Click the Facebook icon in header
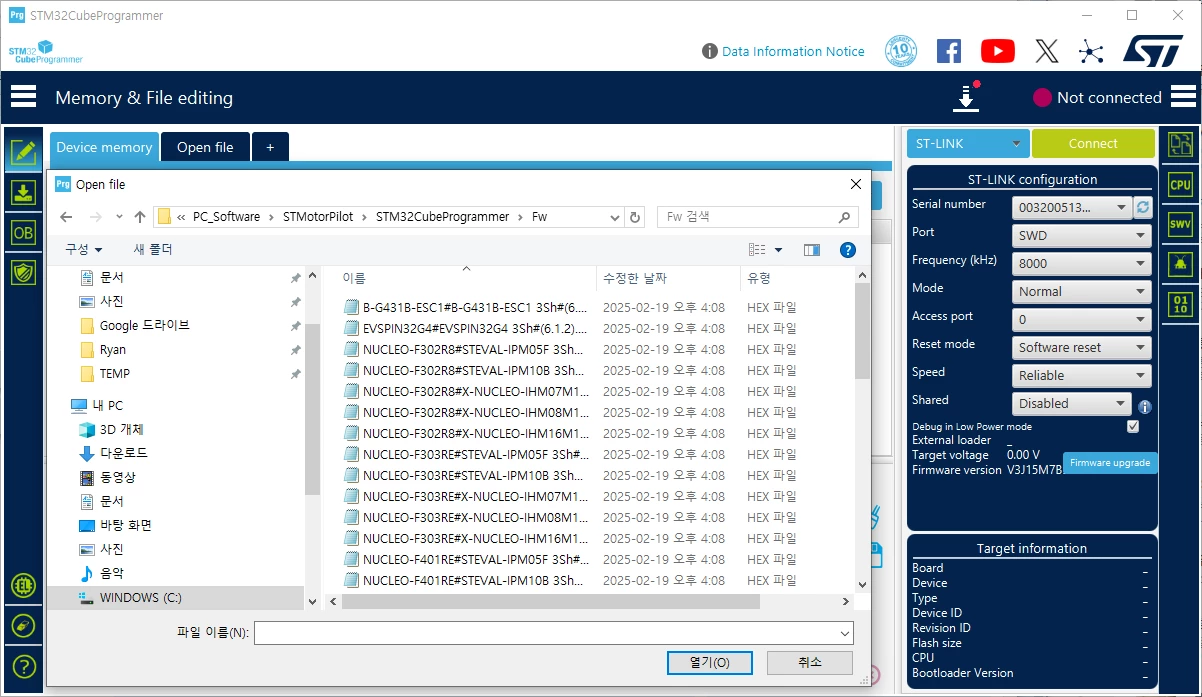1202x697 pixels. tap(949, 51)
